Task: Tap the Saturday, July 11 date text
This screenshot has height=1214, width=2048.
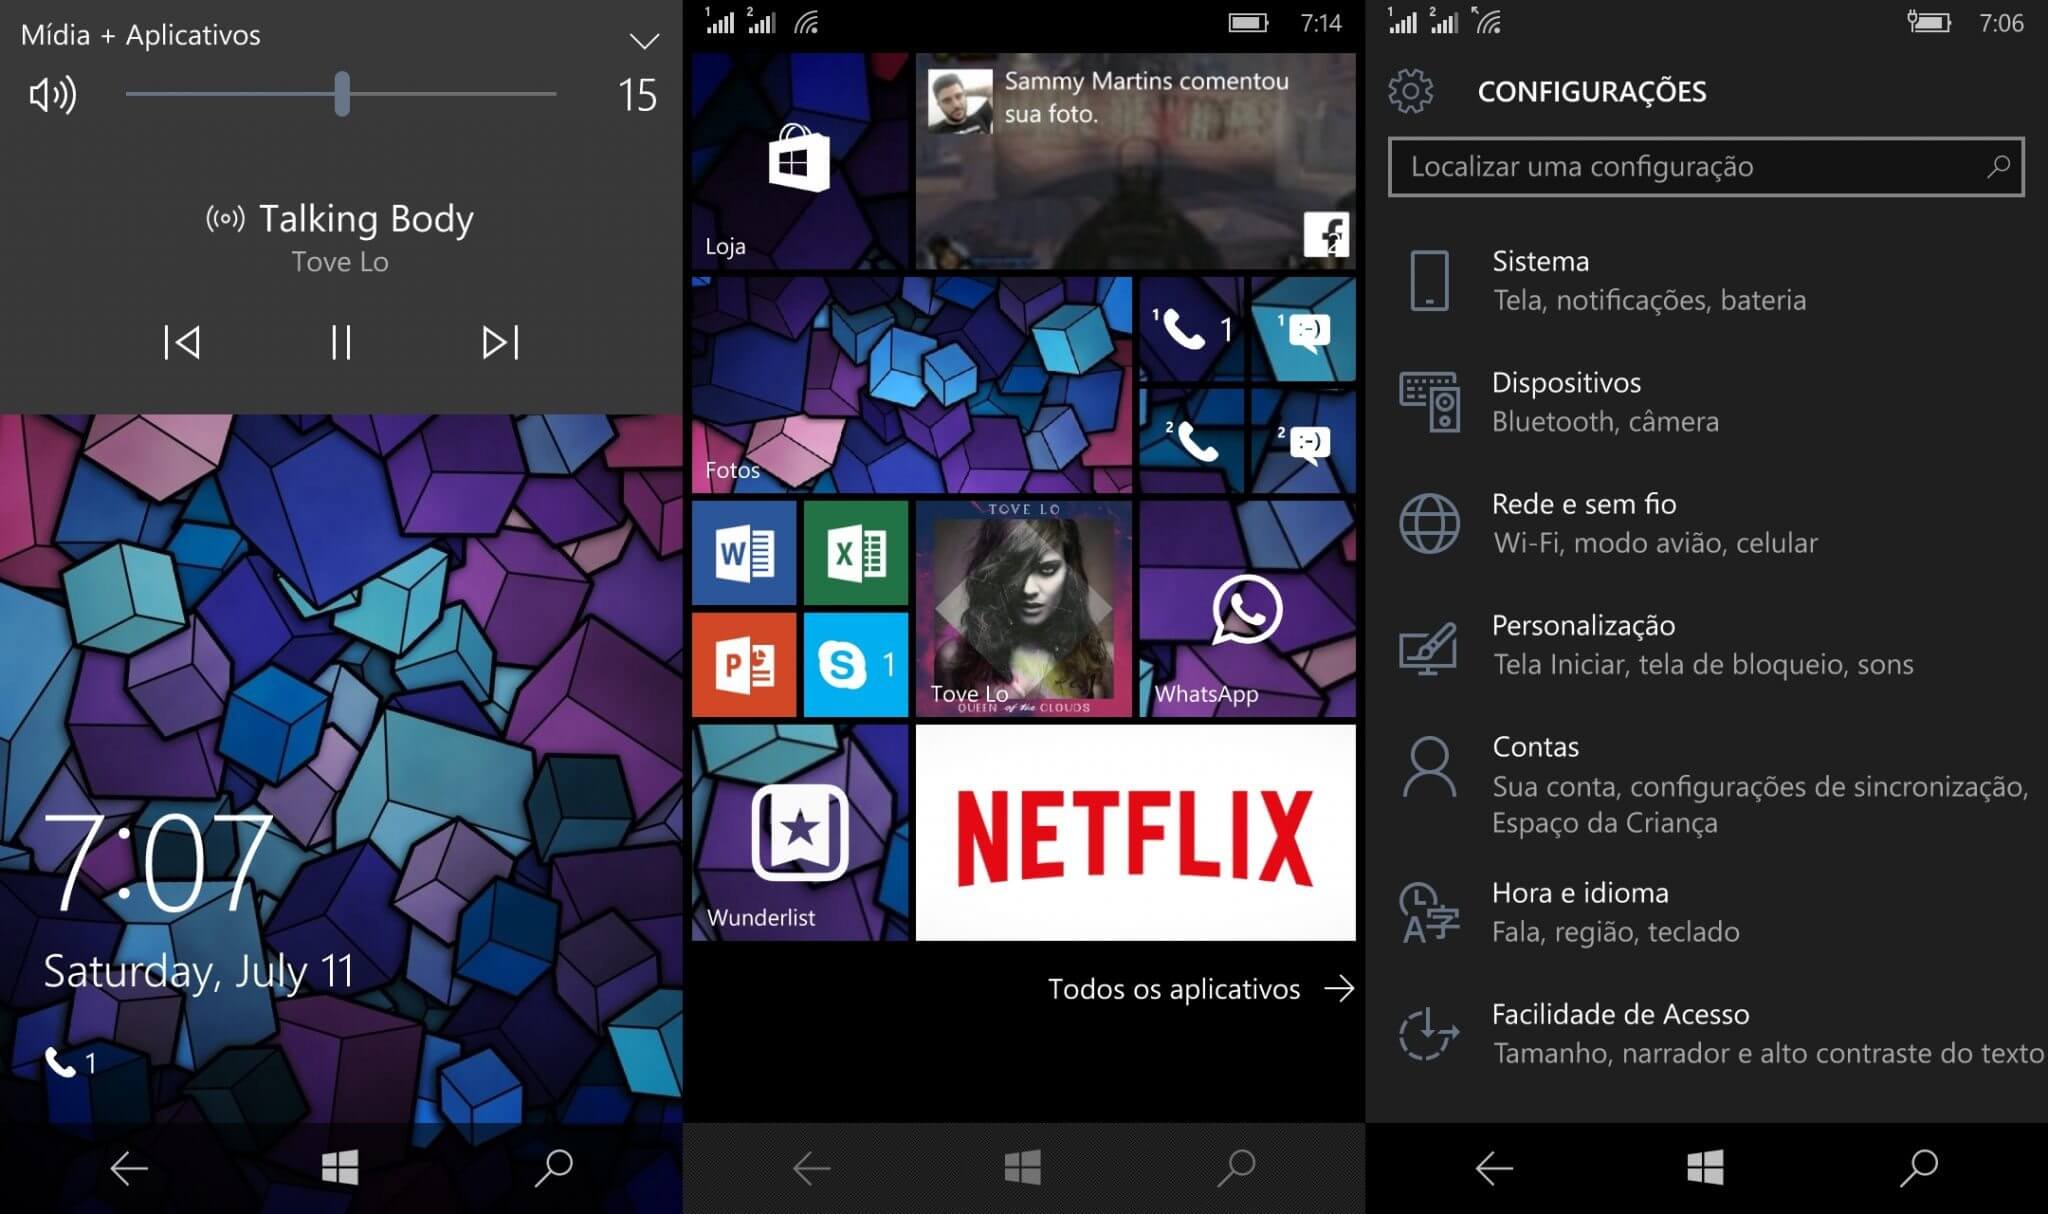Action: pos(198,972)
